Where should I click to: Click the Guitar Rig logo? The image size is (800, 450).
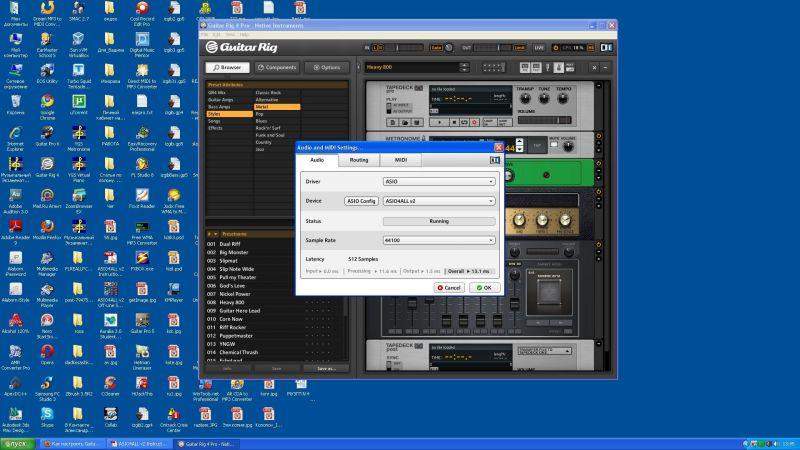(x=239, y=47)
